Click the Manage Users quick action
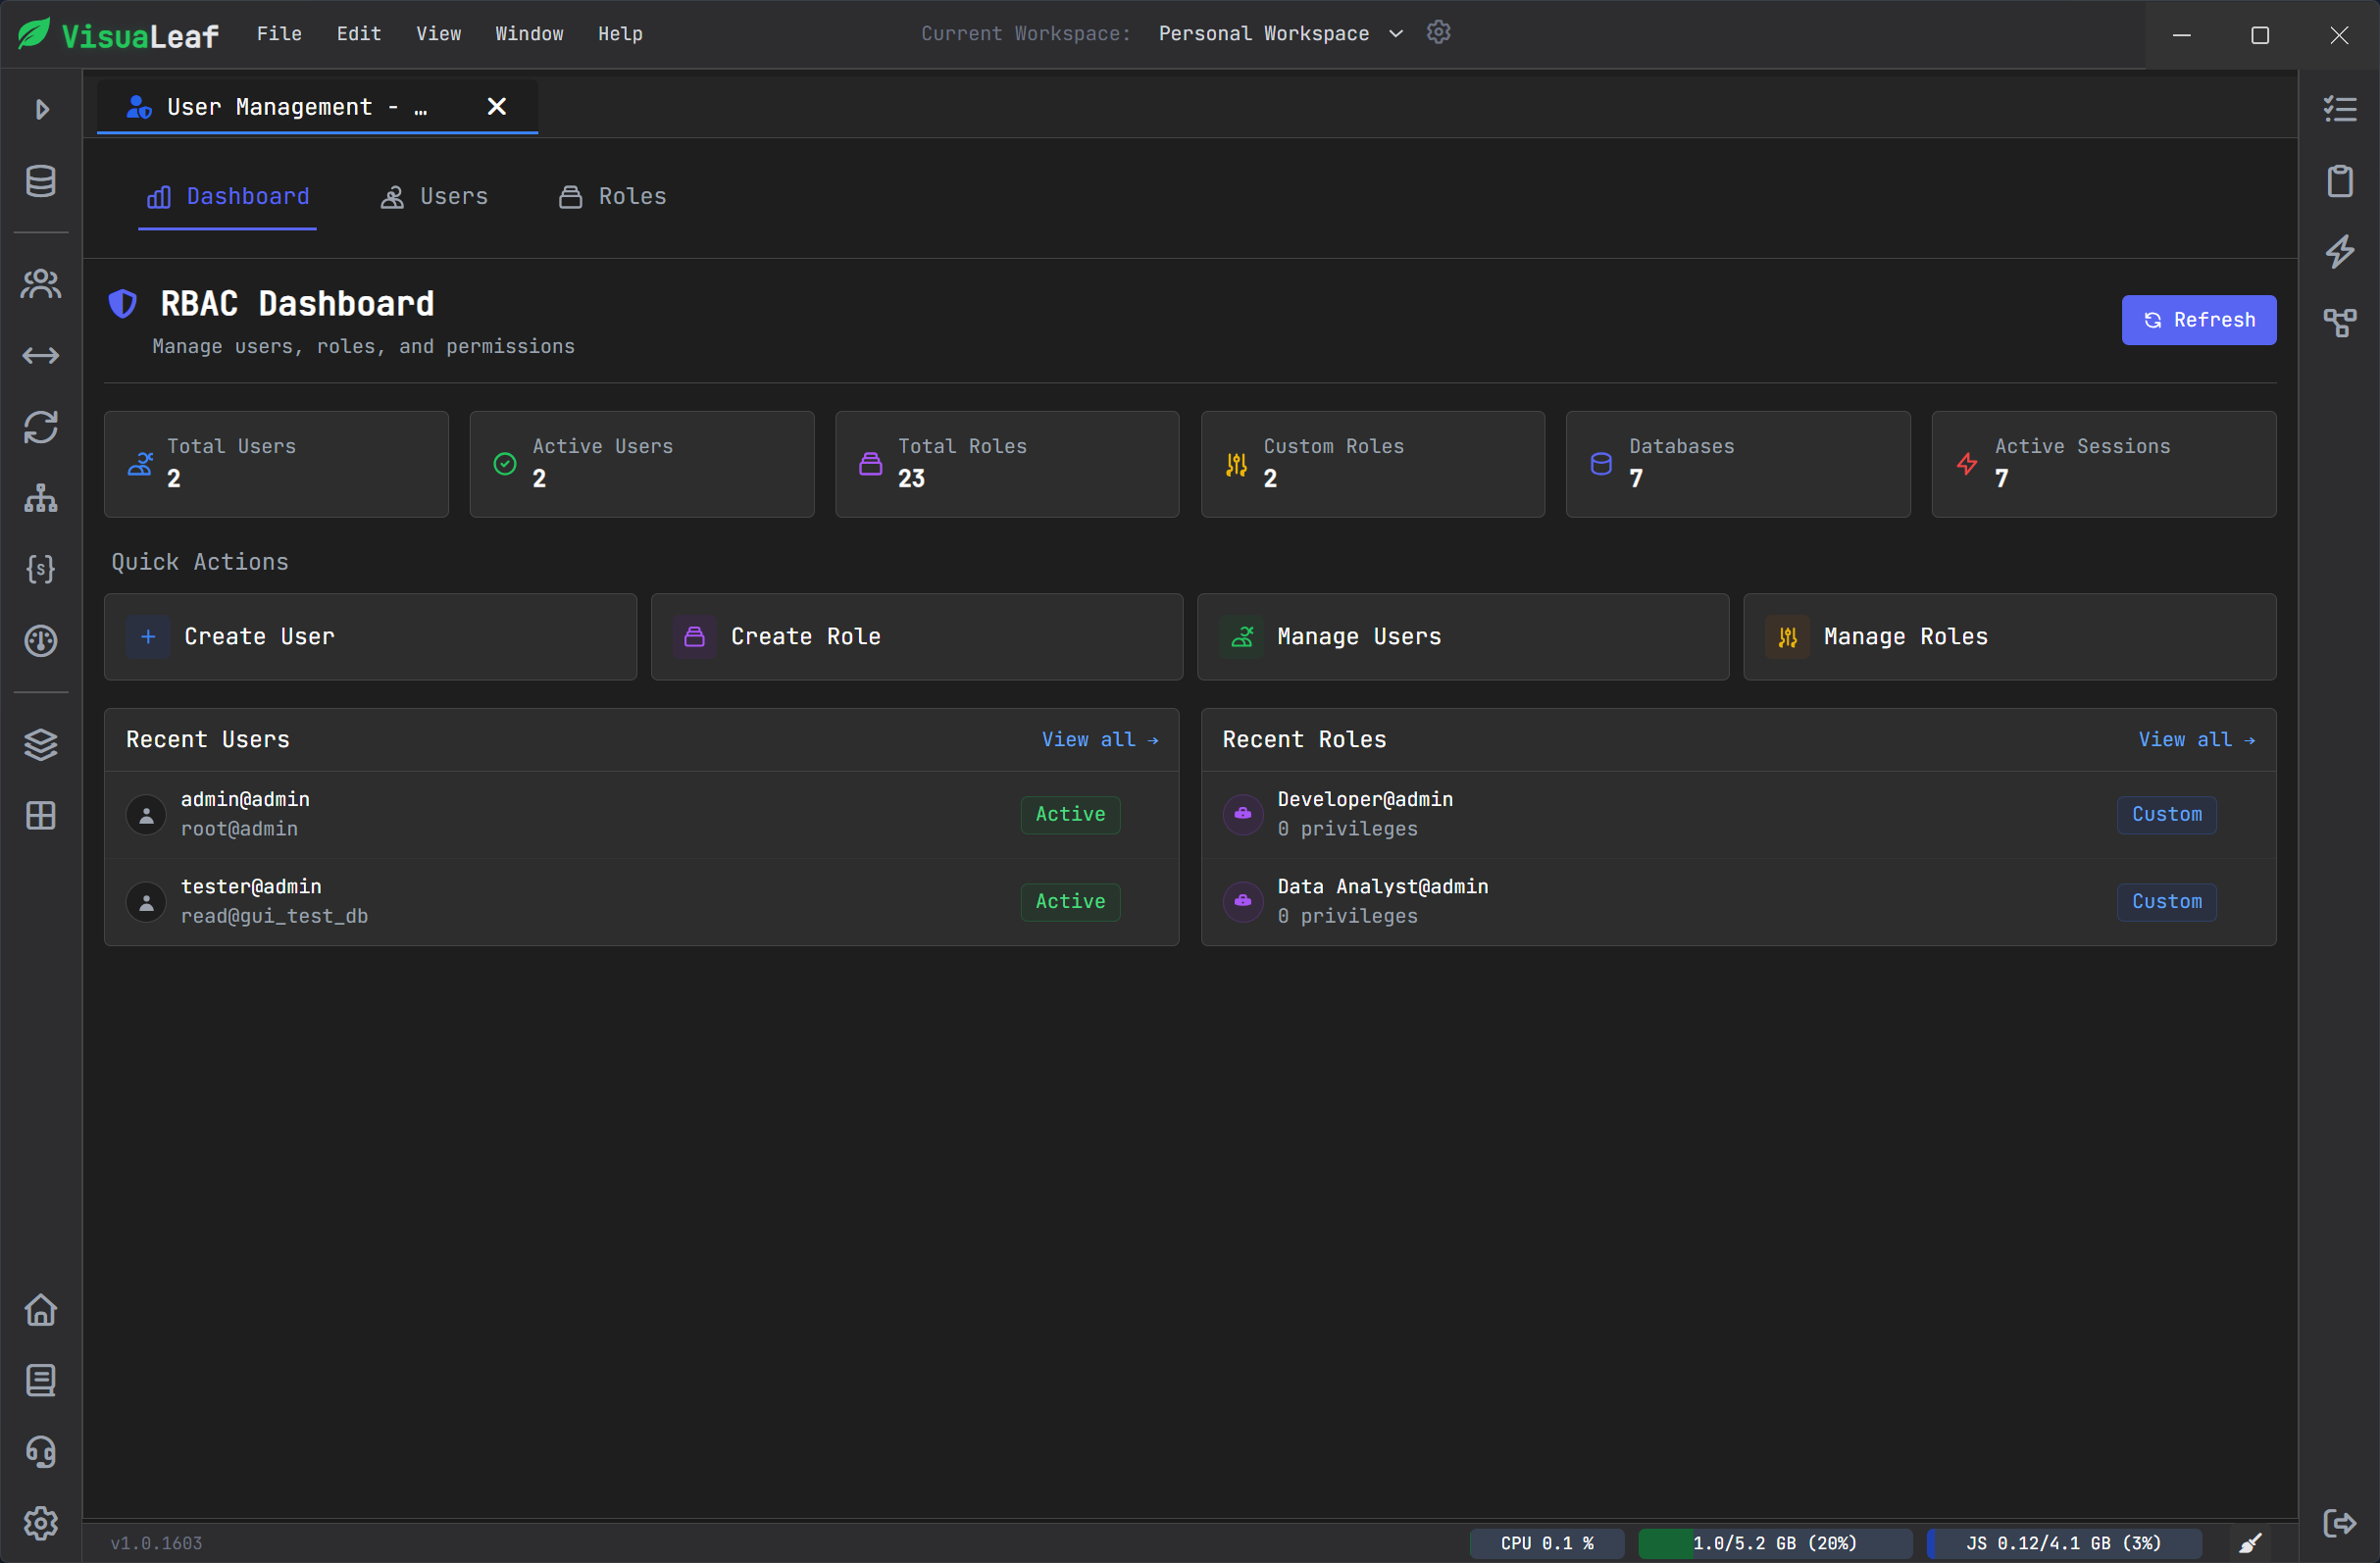This screenshot has width=2380, height=1563. [x=1463, y=637]
